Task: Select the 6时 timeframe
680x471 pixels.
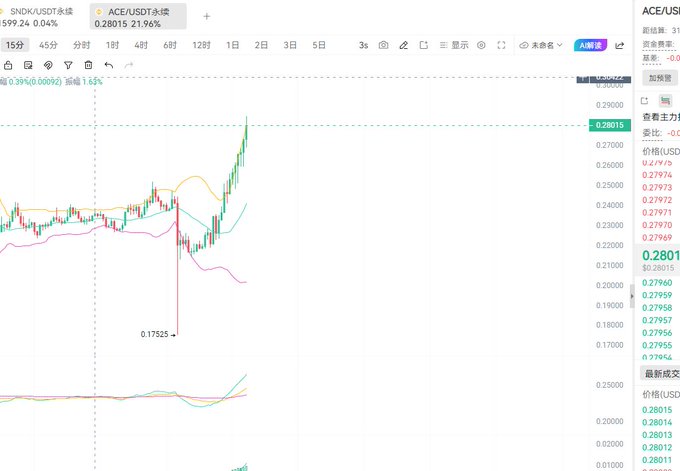Action: point(170,45)
